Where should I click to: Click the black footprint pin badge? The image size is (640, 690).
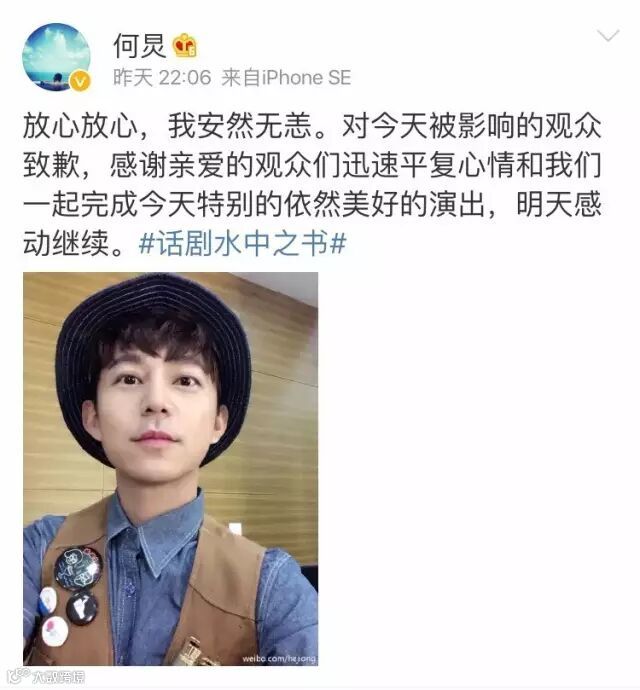(82, 608)
